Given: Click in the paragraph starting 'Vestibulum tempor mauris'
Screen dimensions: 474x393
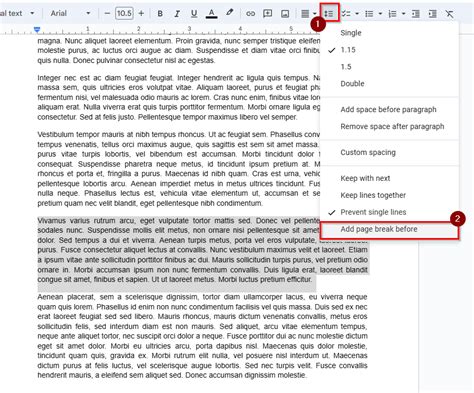Looking at the screenshot, I should point(179,169).
